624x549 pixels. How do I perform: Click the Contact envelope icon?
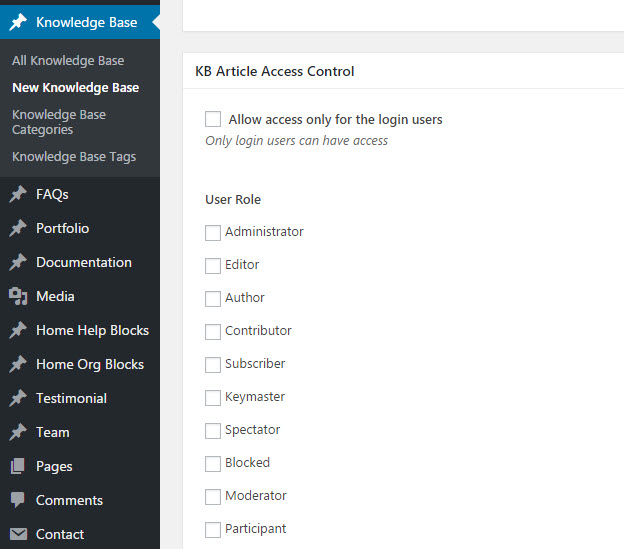17,535
